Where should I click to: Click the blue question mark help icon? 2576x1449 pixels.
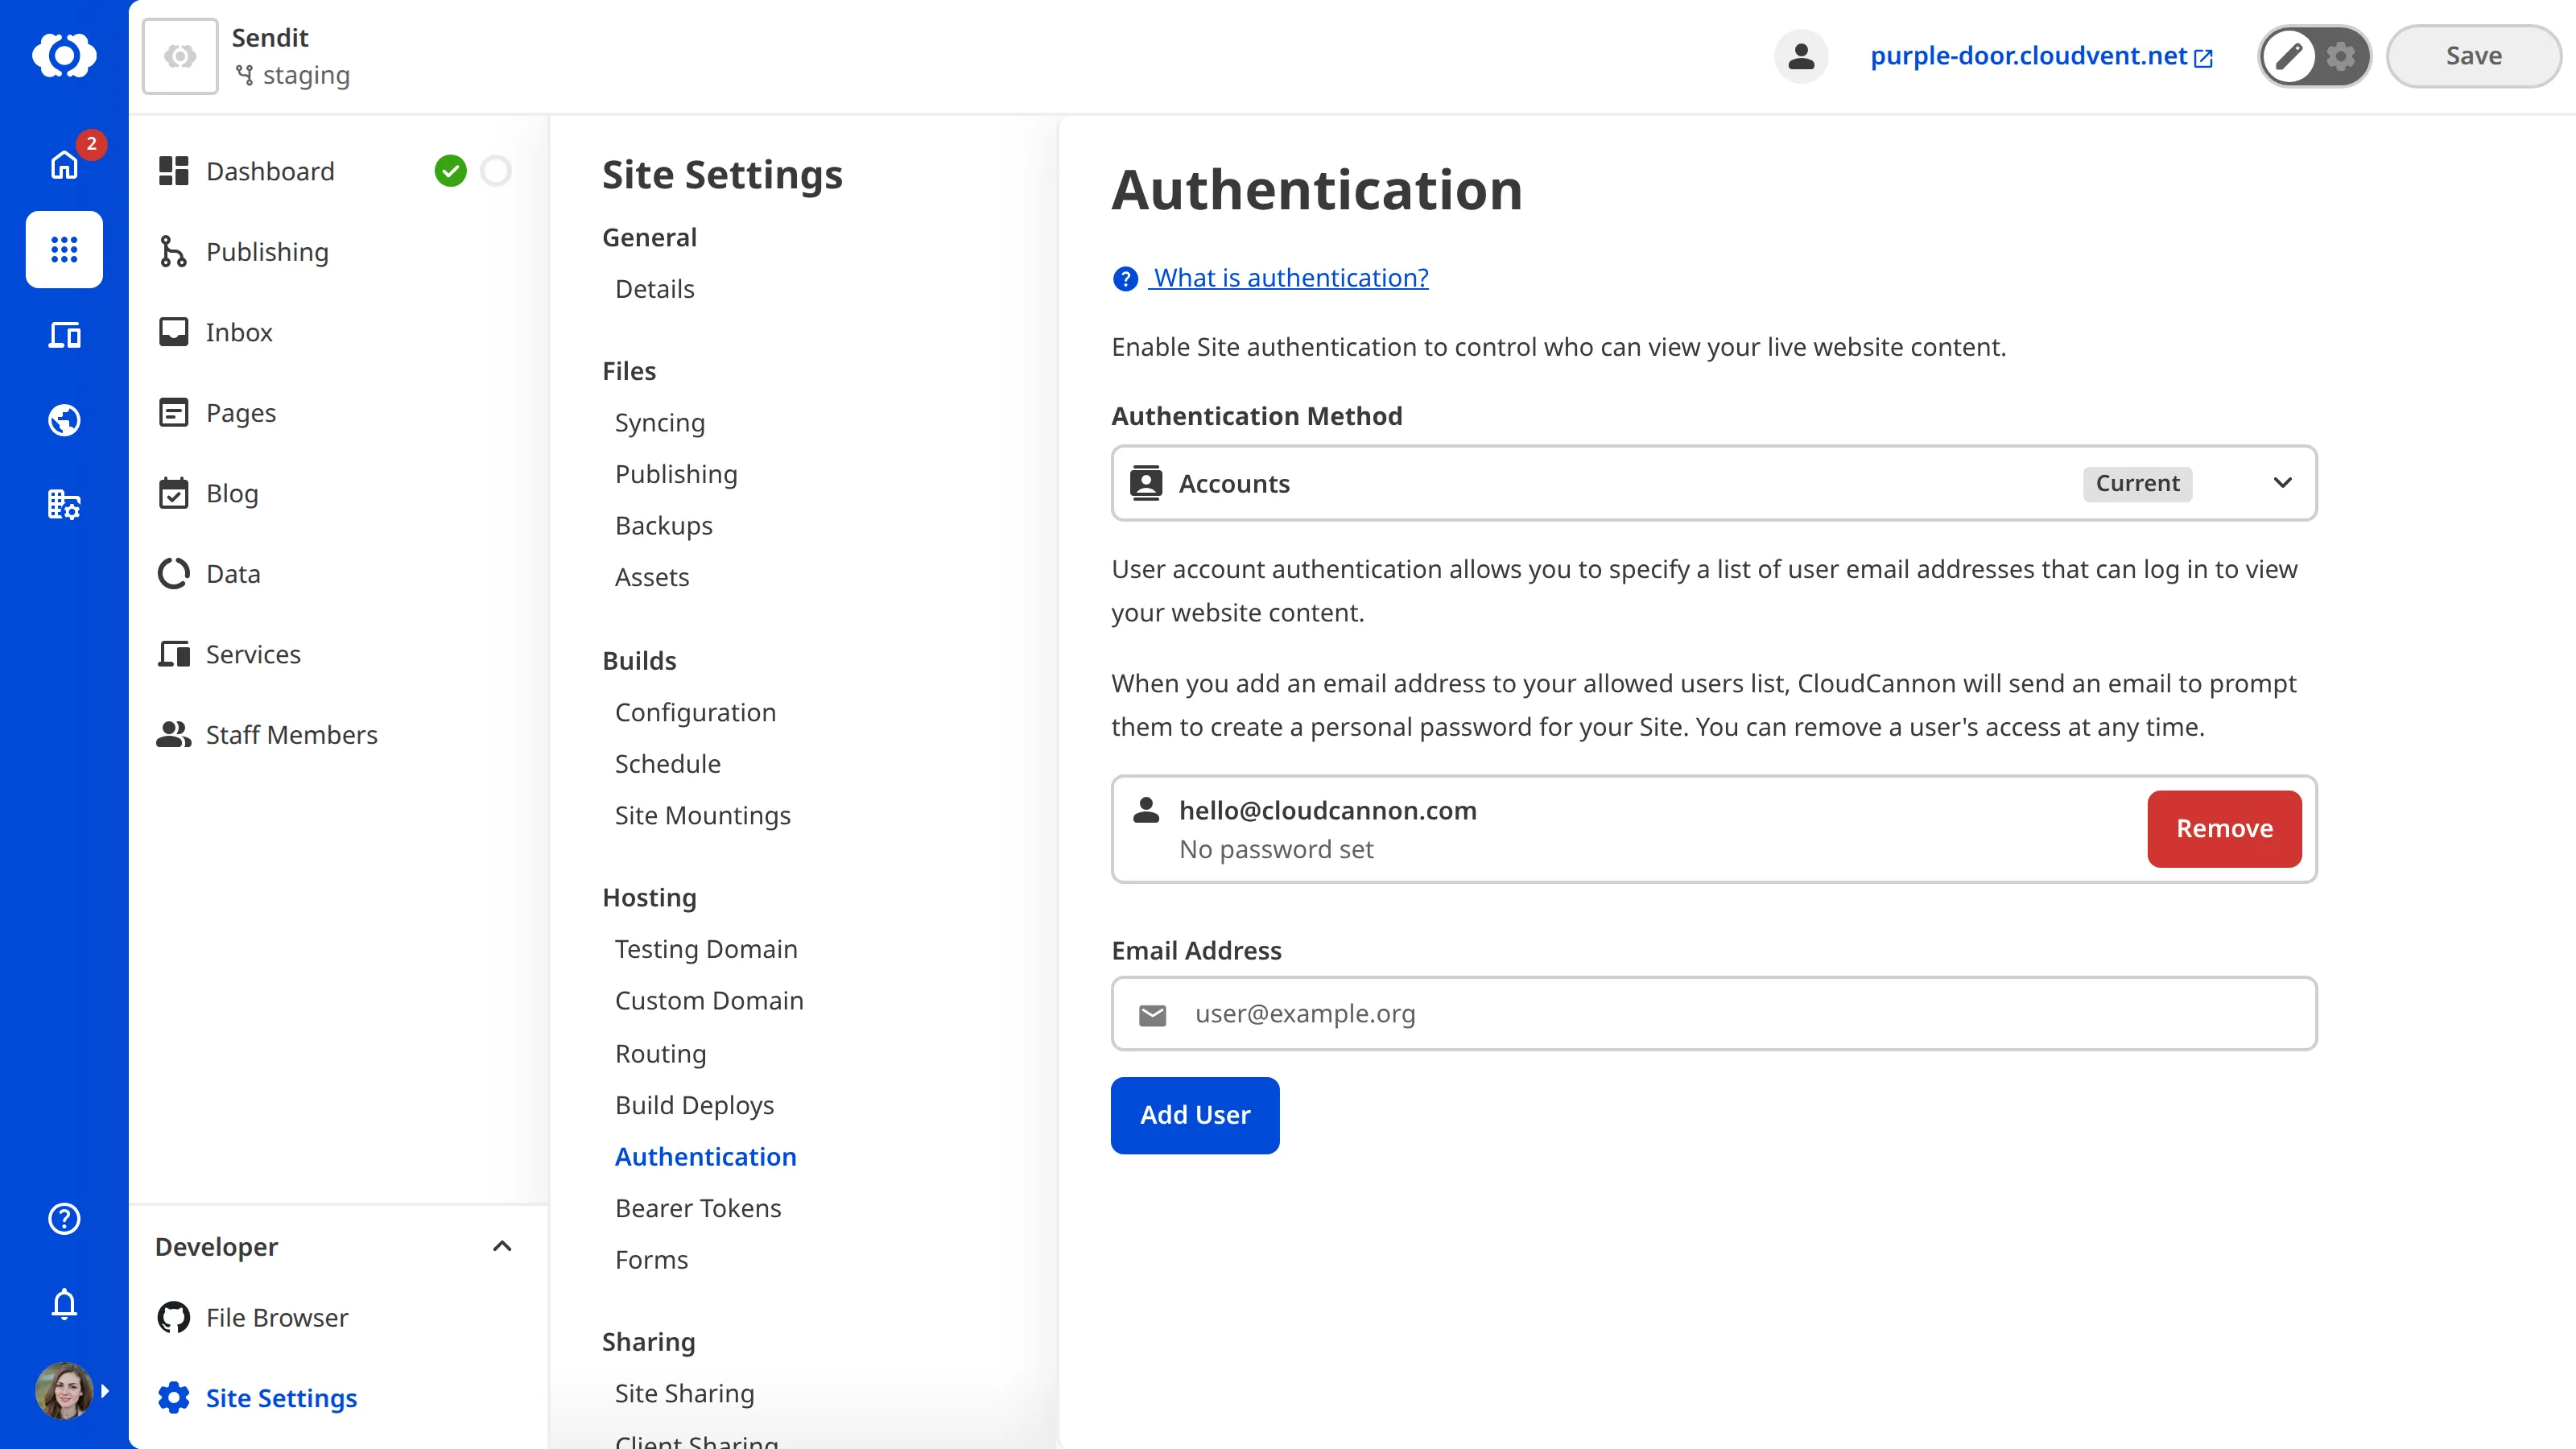click(x=1125, y=279)
